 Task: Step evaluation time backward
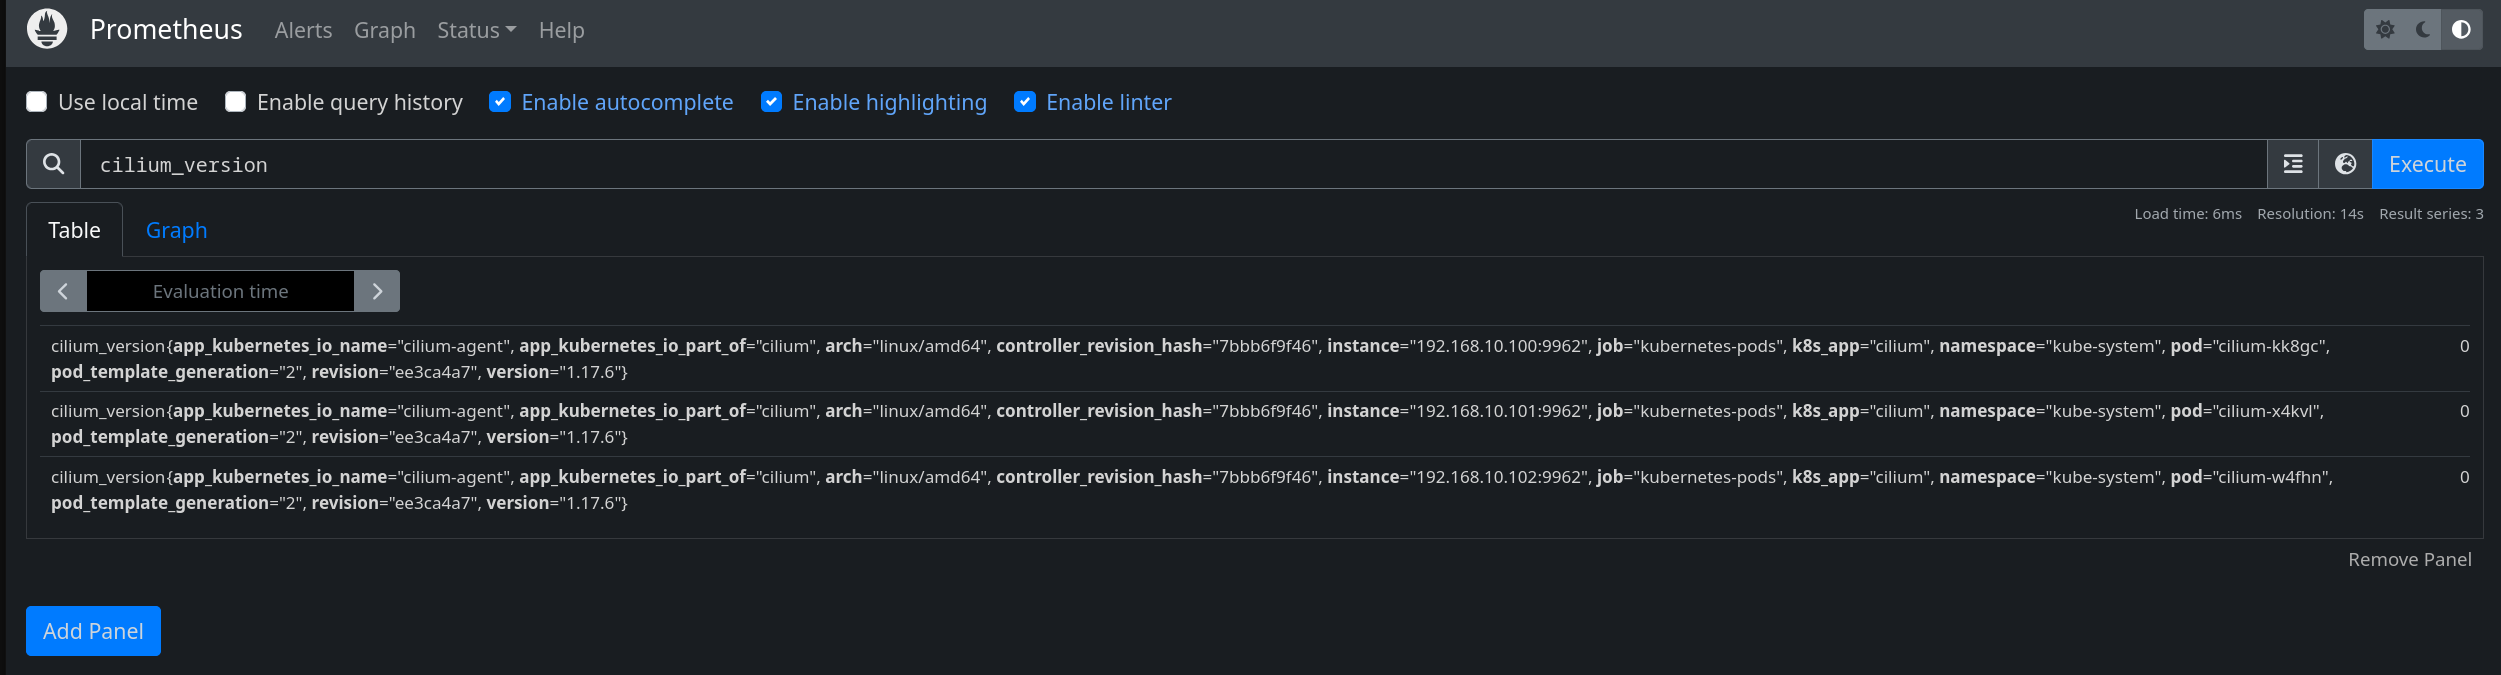click(x=63, y=291)
